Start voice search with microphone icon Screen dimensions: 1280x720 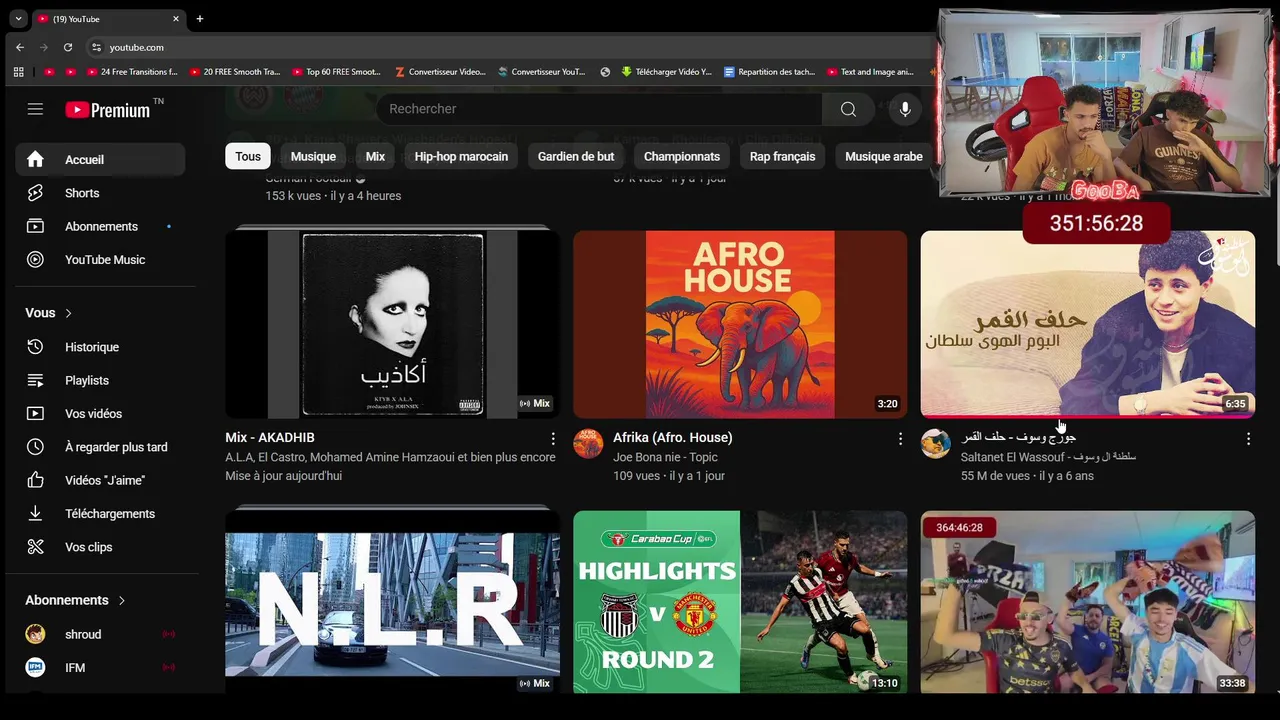905,109
